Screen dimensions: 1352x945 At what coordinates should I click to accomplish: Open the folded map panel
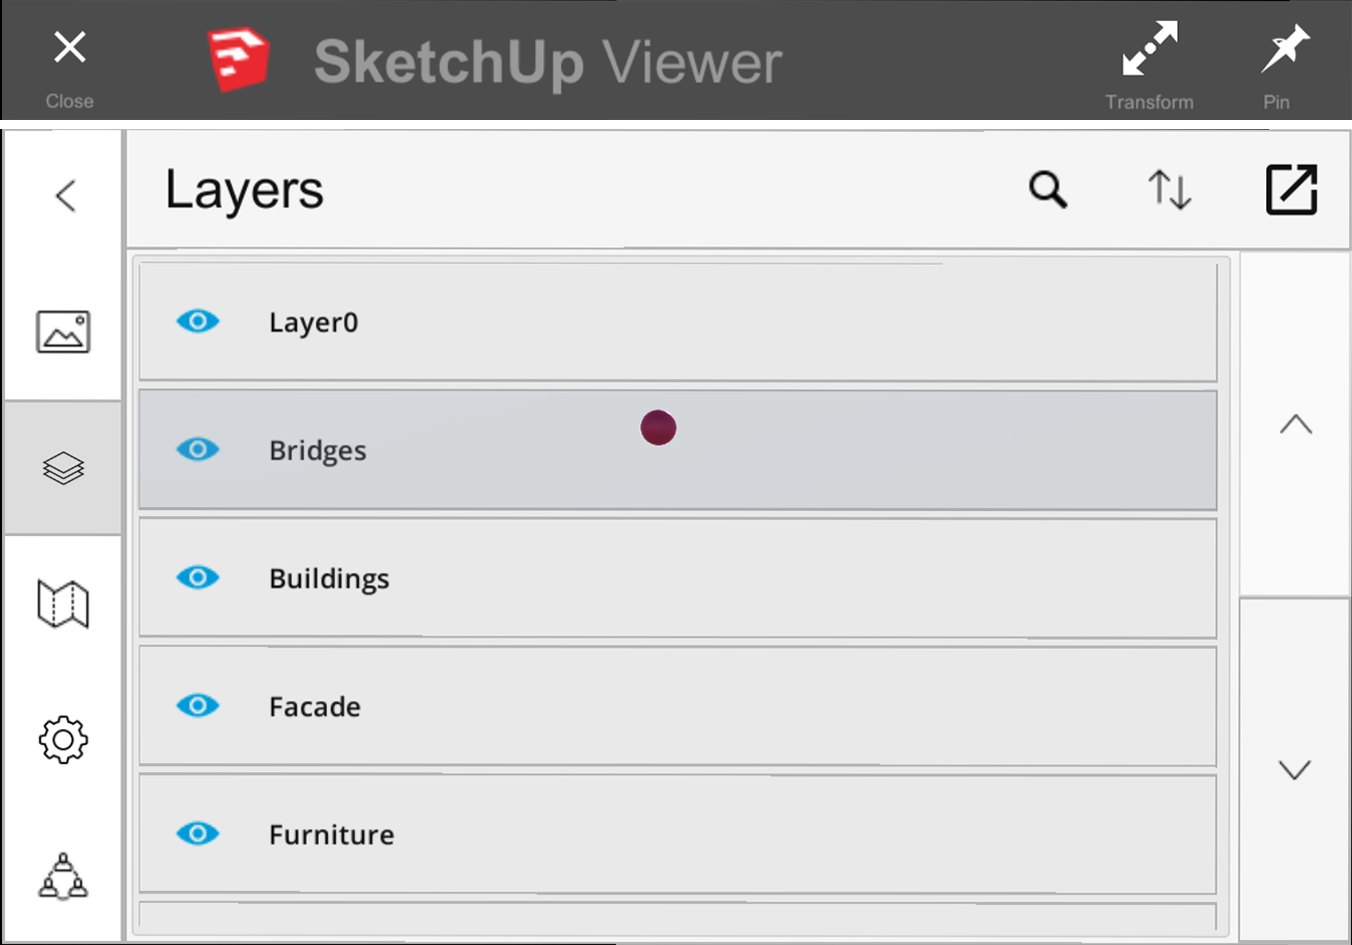point(63,604)
